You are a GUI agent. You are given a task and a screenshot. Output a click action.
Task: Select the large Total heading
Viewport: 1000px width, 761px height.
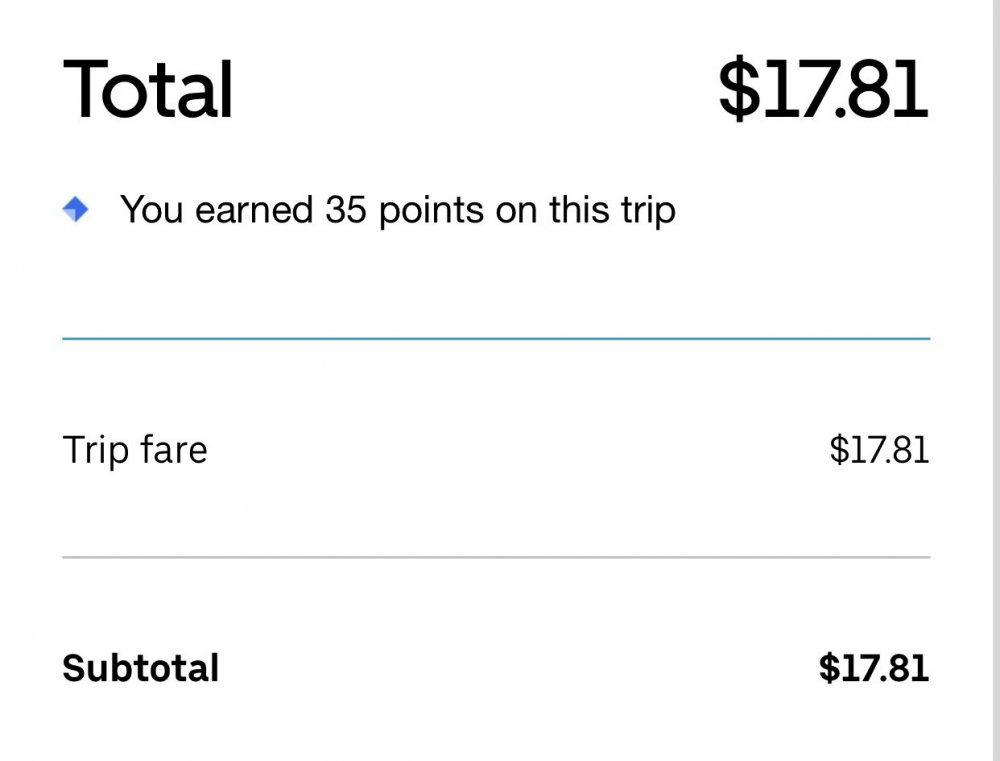pyautogui.click(x=148, y=89)
